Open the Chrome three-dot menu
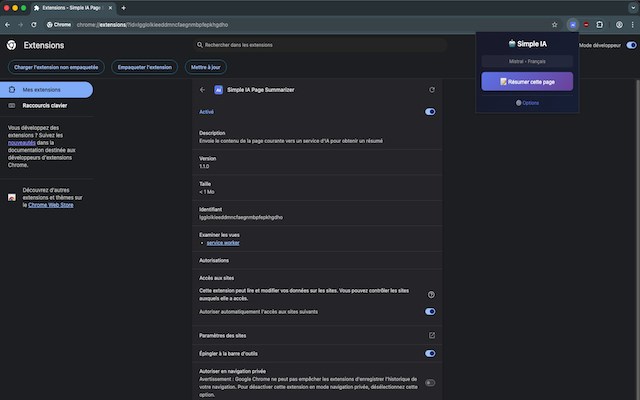Screen dimensions: 640x400 pyautogui.click(x=632, y=24)
